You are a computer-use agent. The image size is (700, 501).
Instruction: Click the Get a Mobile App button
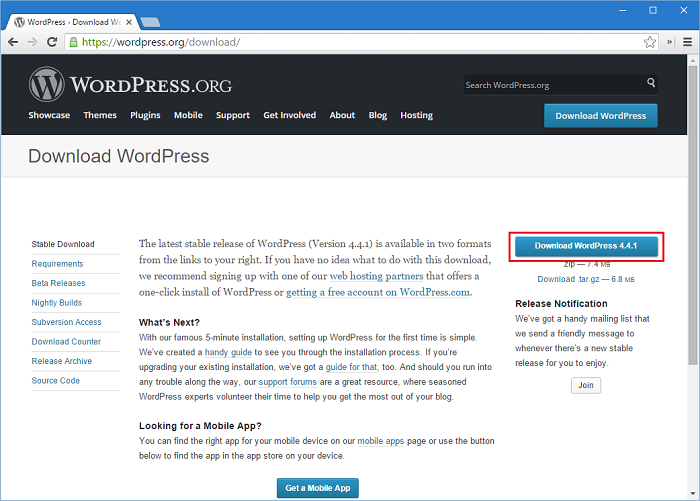click(317, 488)
